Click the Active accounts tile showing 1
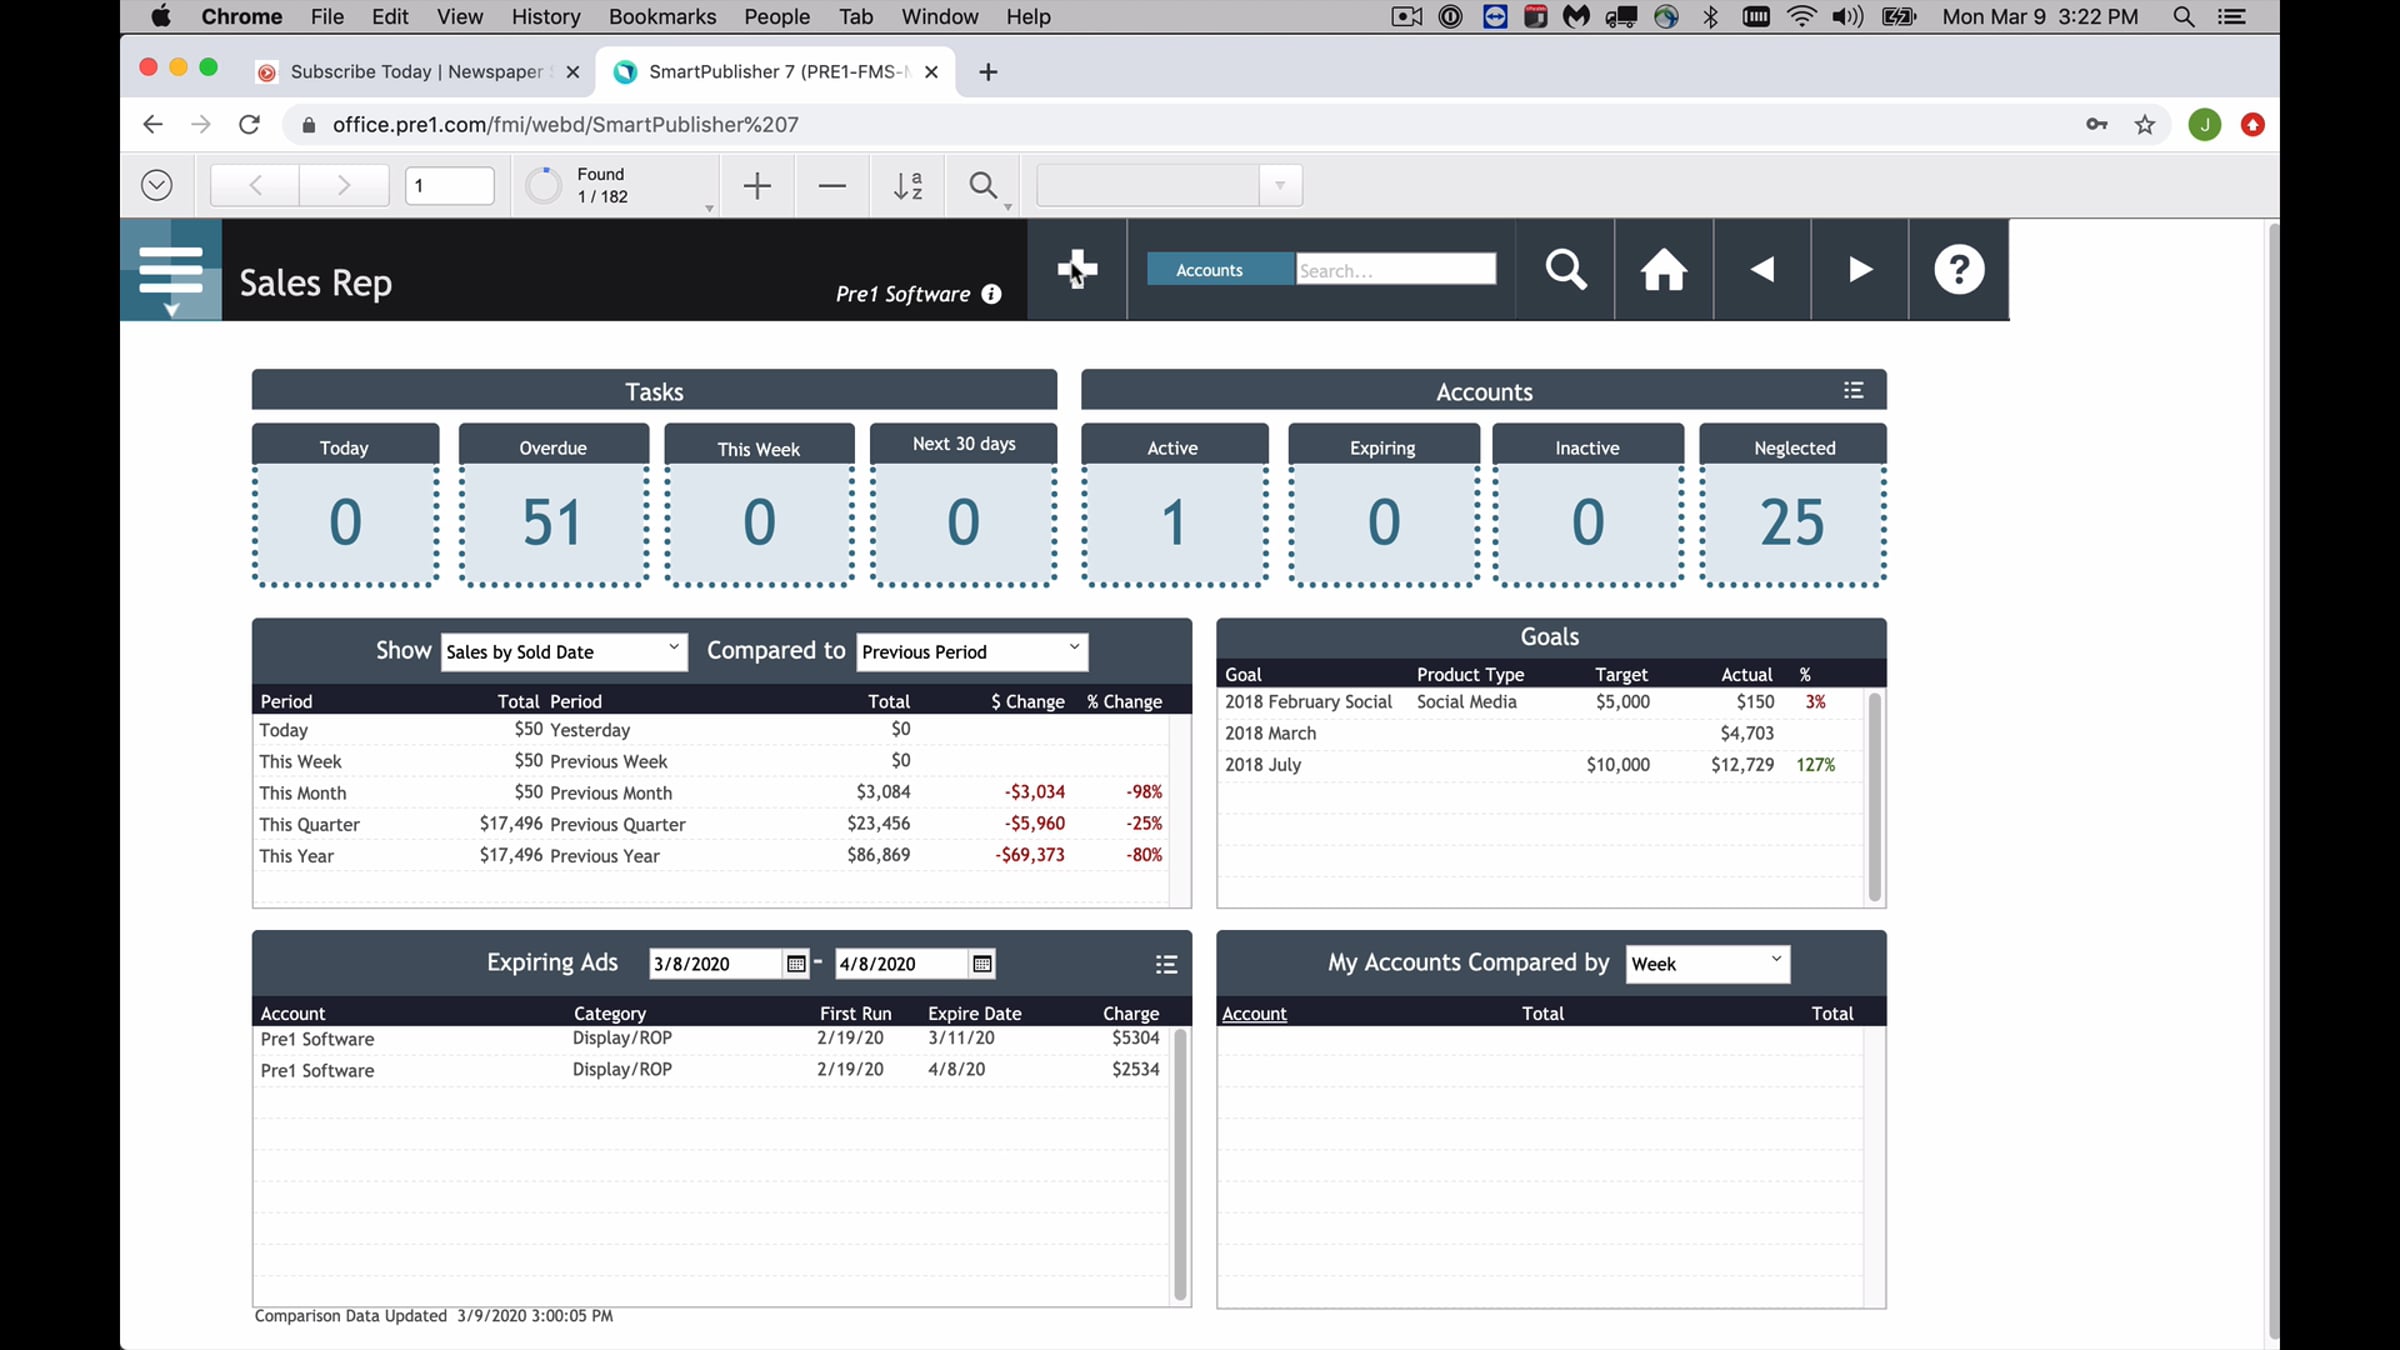This screenshot has width=2400, height=1350. click(x=1174, y=505)
